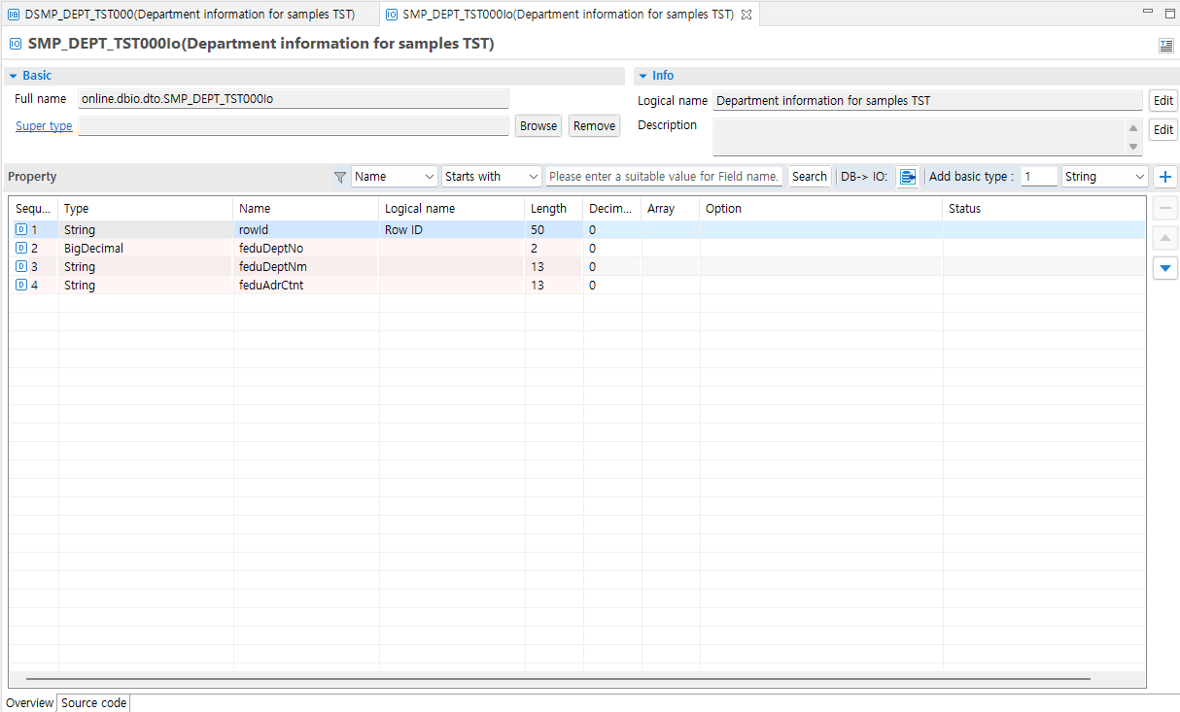Click the Field name search input box
The image size is (1180, 712).
point(664,177)
